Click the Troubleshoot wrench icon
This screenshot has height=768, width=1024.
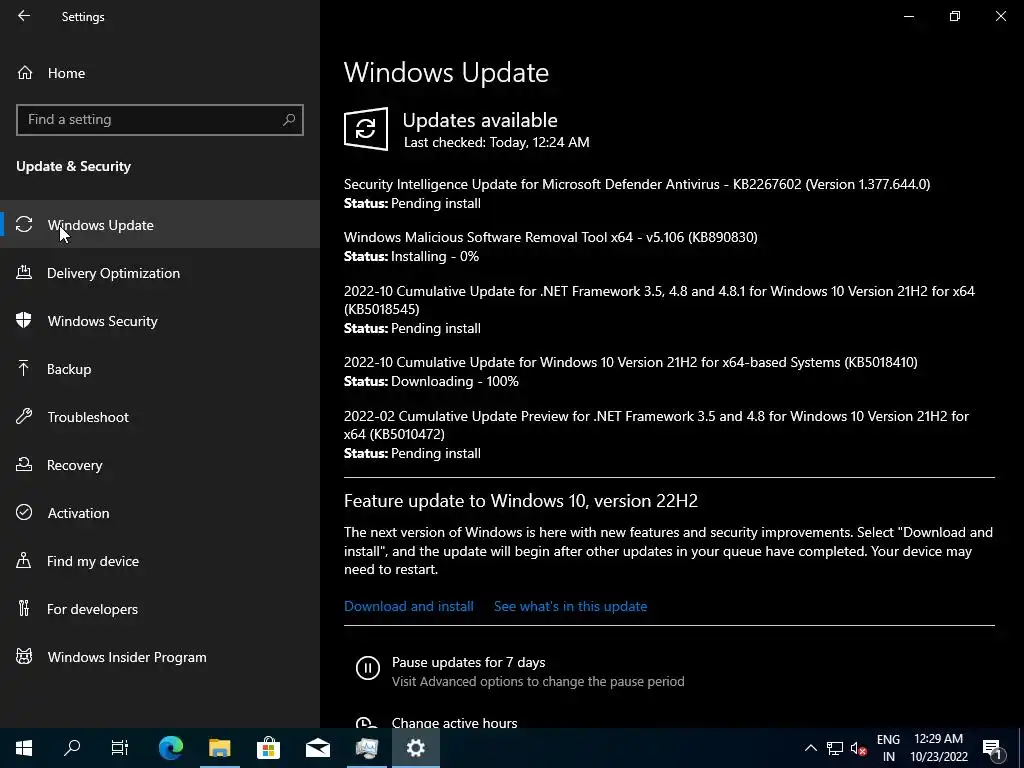pyautogui.click(x=24, y=416)
